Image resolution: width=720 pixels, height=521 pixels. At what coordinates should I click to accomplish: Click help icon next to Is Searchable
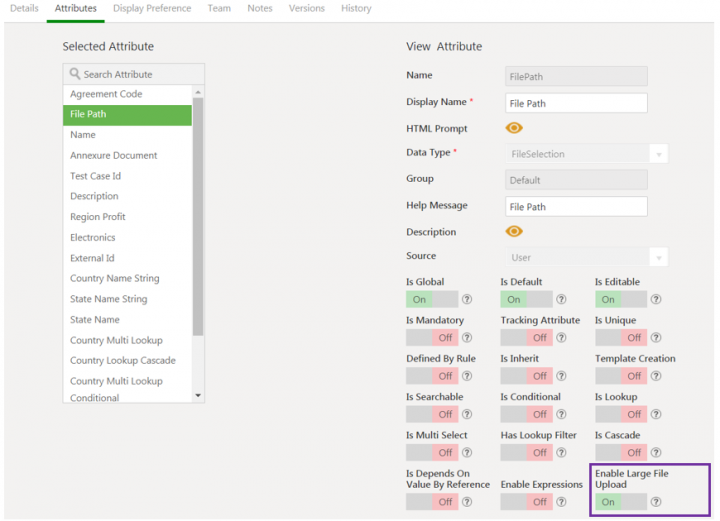click(467, 414)
